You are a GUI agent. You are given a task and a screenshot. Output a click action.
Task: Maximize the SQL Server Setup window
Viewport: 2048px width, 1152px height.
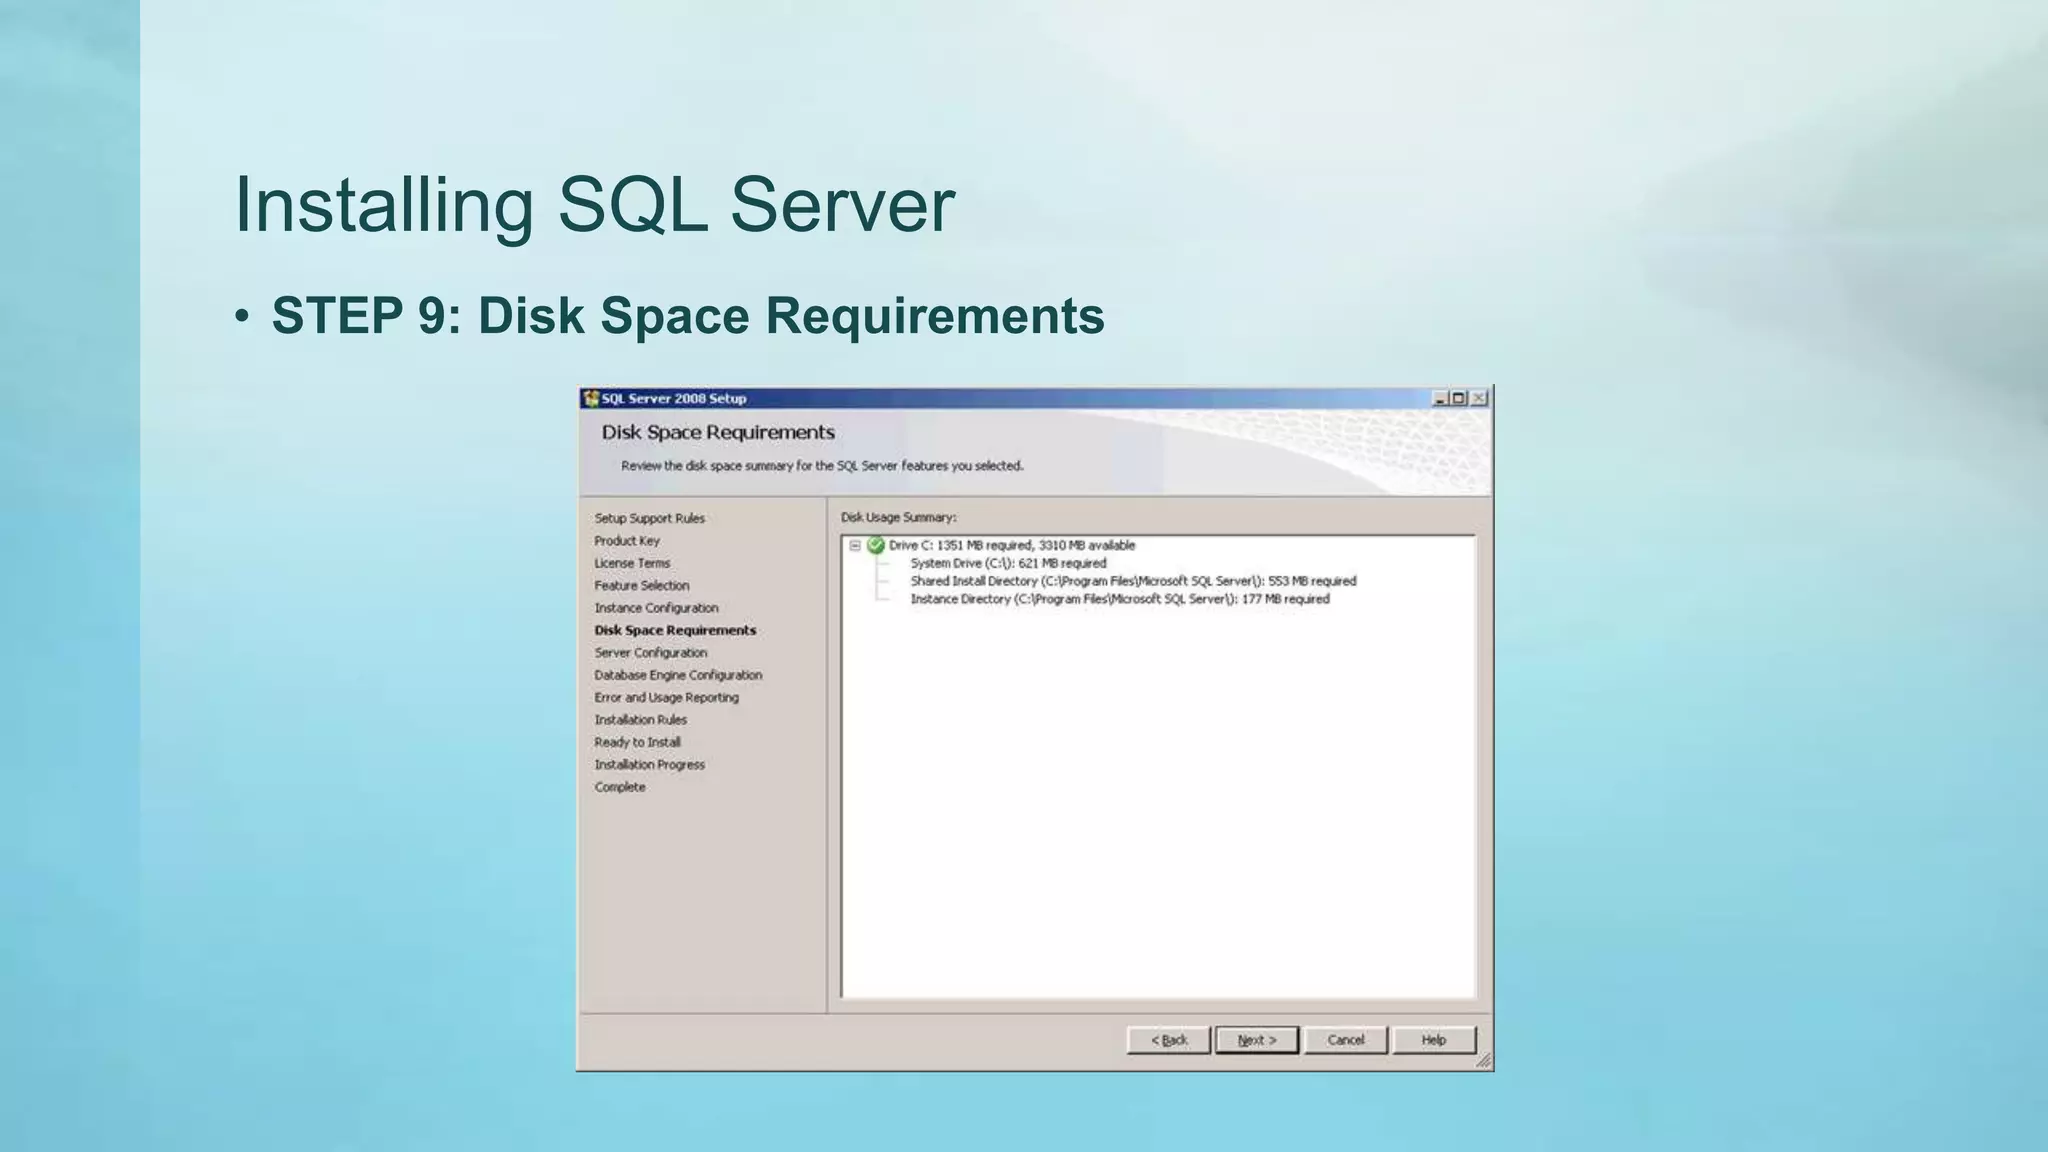point(1459,398)
